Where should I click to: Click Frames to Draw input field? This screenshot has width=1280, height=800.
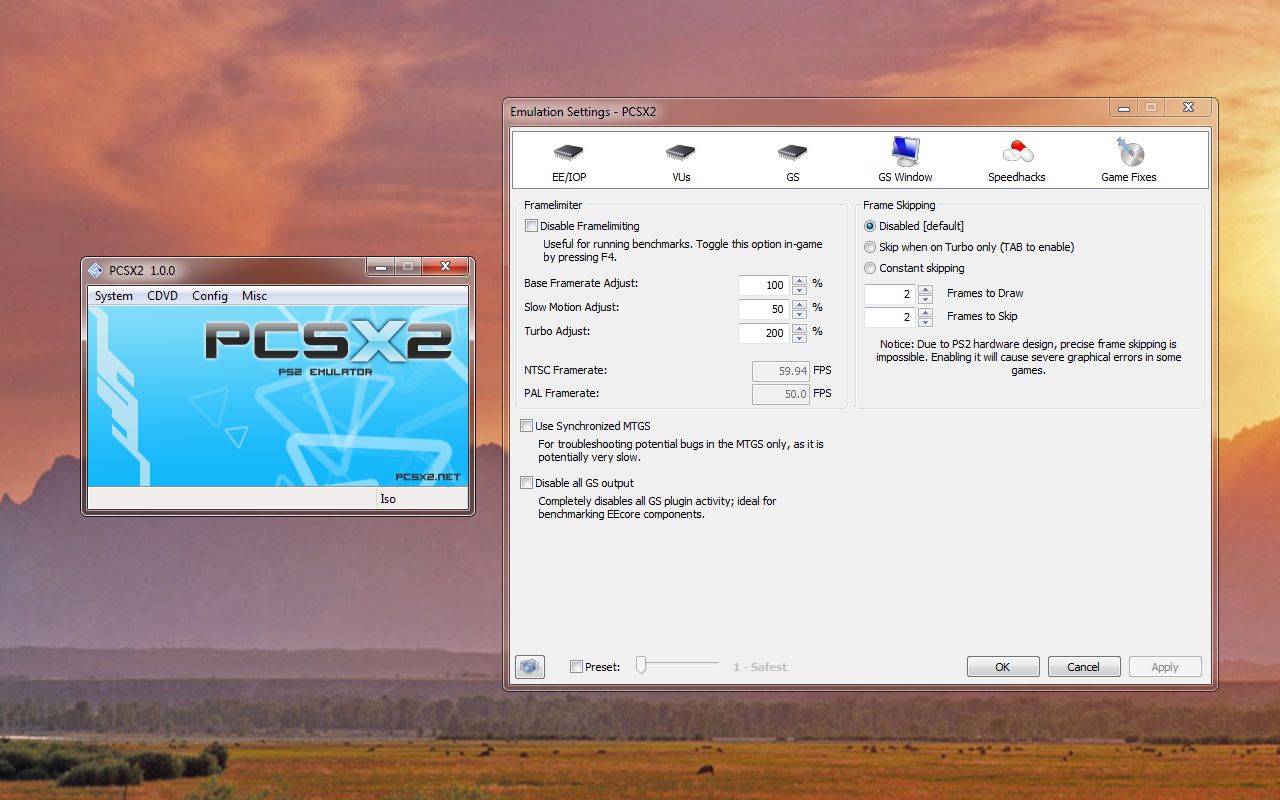[x=890, y=294]
